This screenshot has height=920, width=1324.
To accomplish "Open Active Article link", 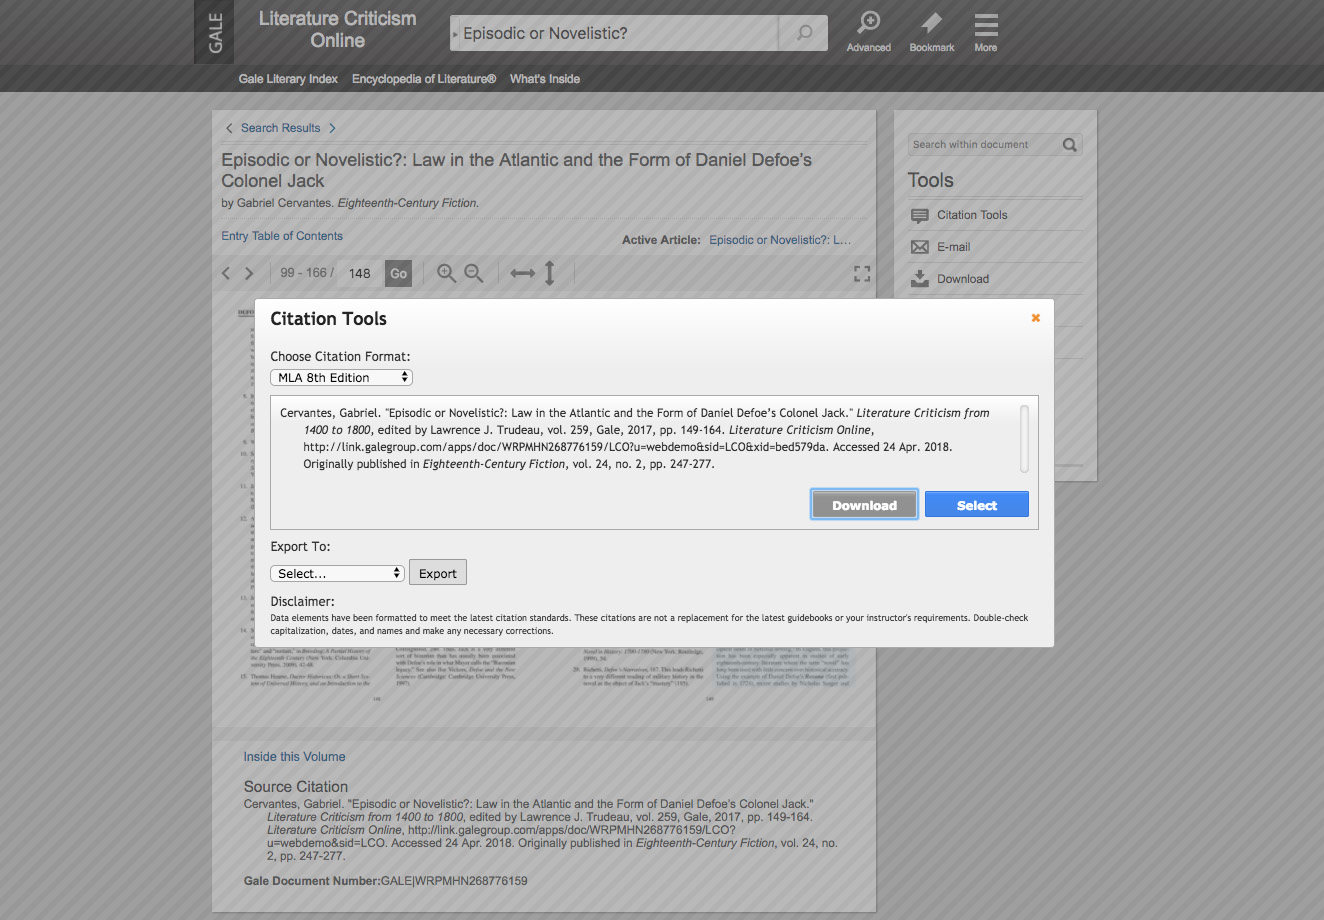I will click(x=780, y=240).
